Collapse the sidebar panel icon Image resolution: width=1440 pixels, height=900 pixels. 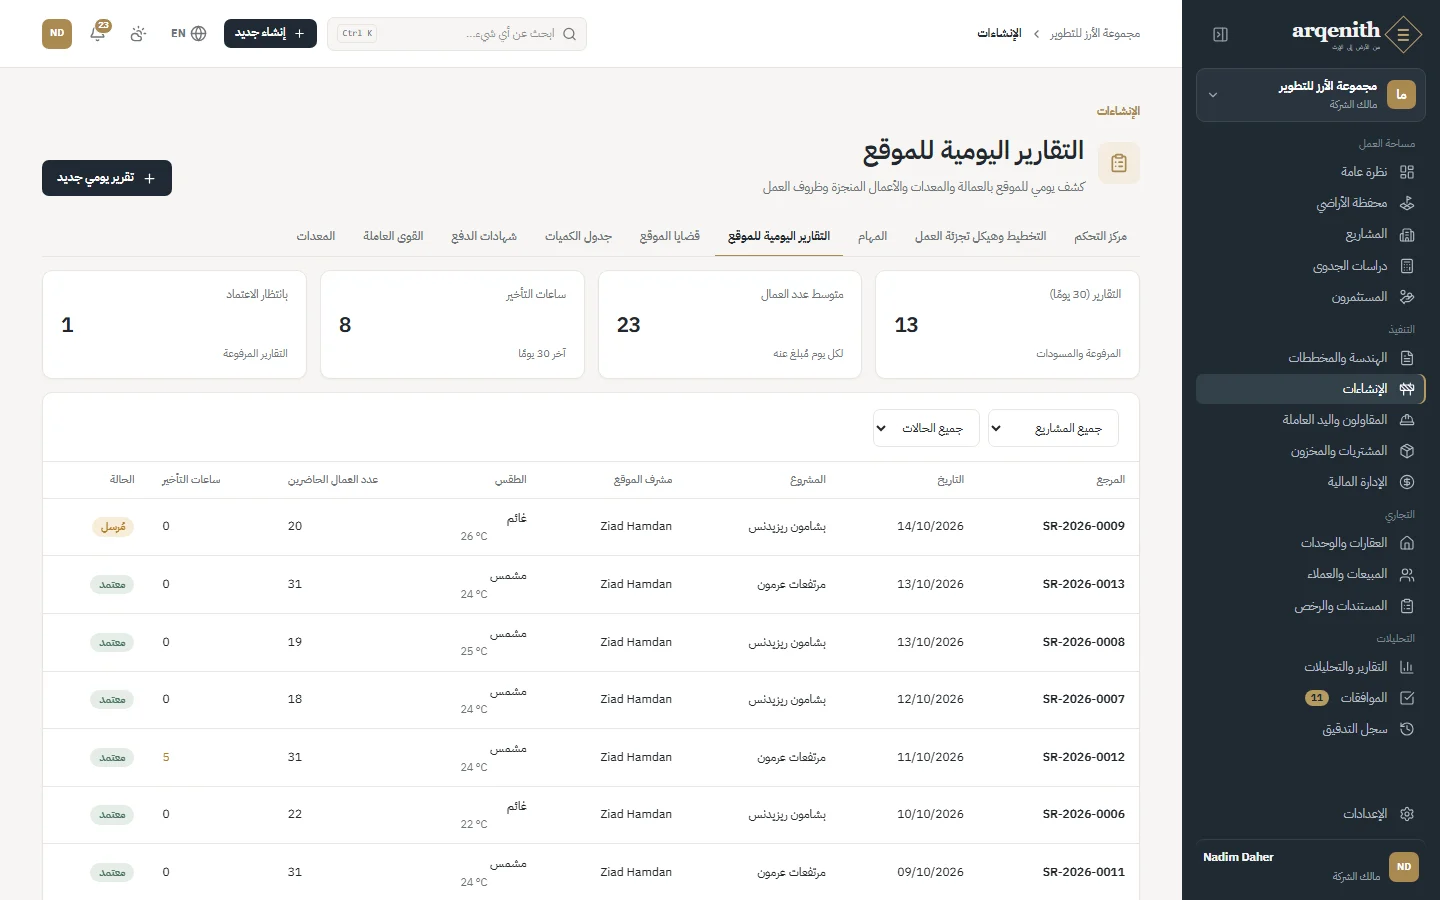point(1220,34)
